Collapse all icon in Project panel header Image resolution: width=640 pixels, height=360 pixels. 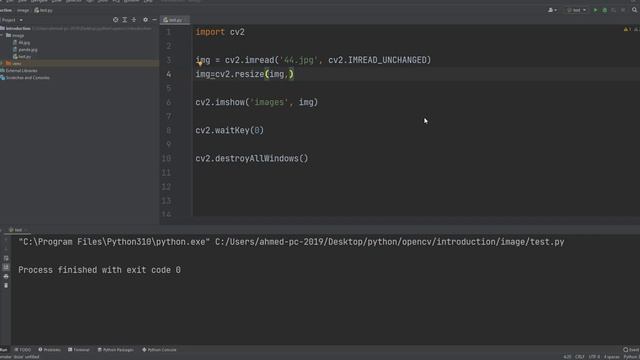133,20
